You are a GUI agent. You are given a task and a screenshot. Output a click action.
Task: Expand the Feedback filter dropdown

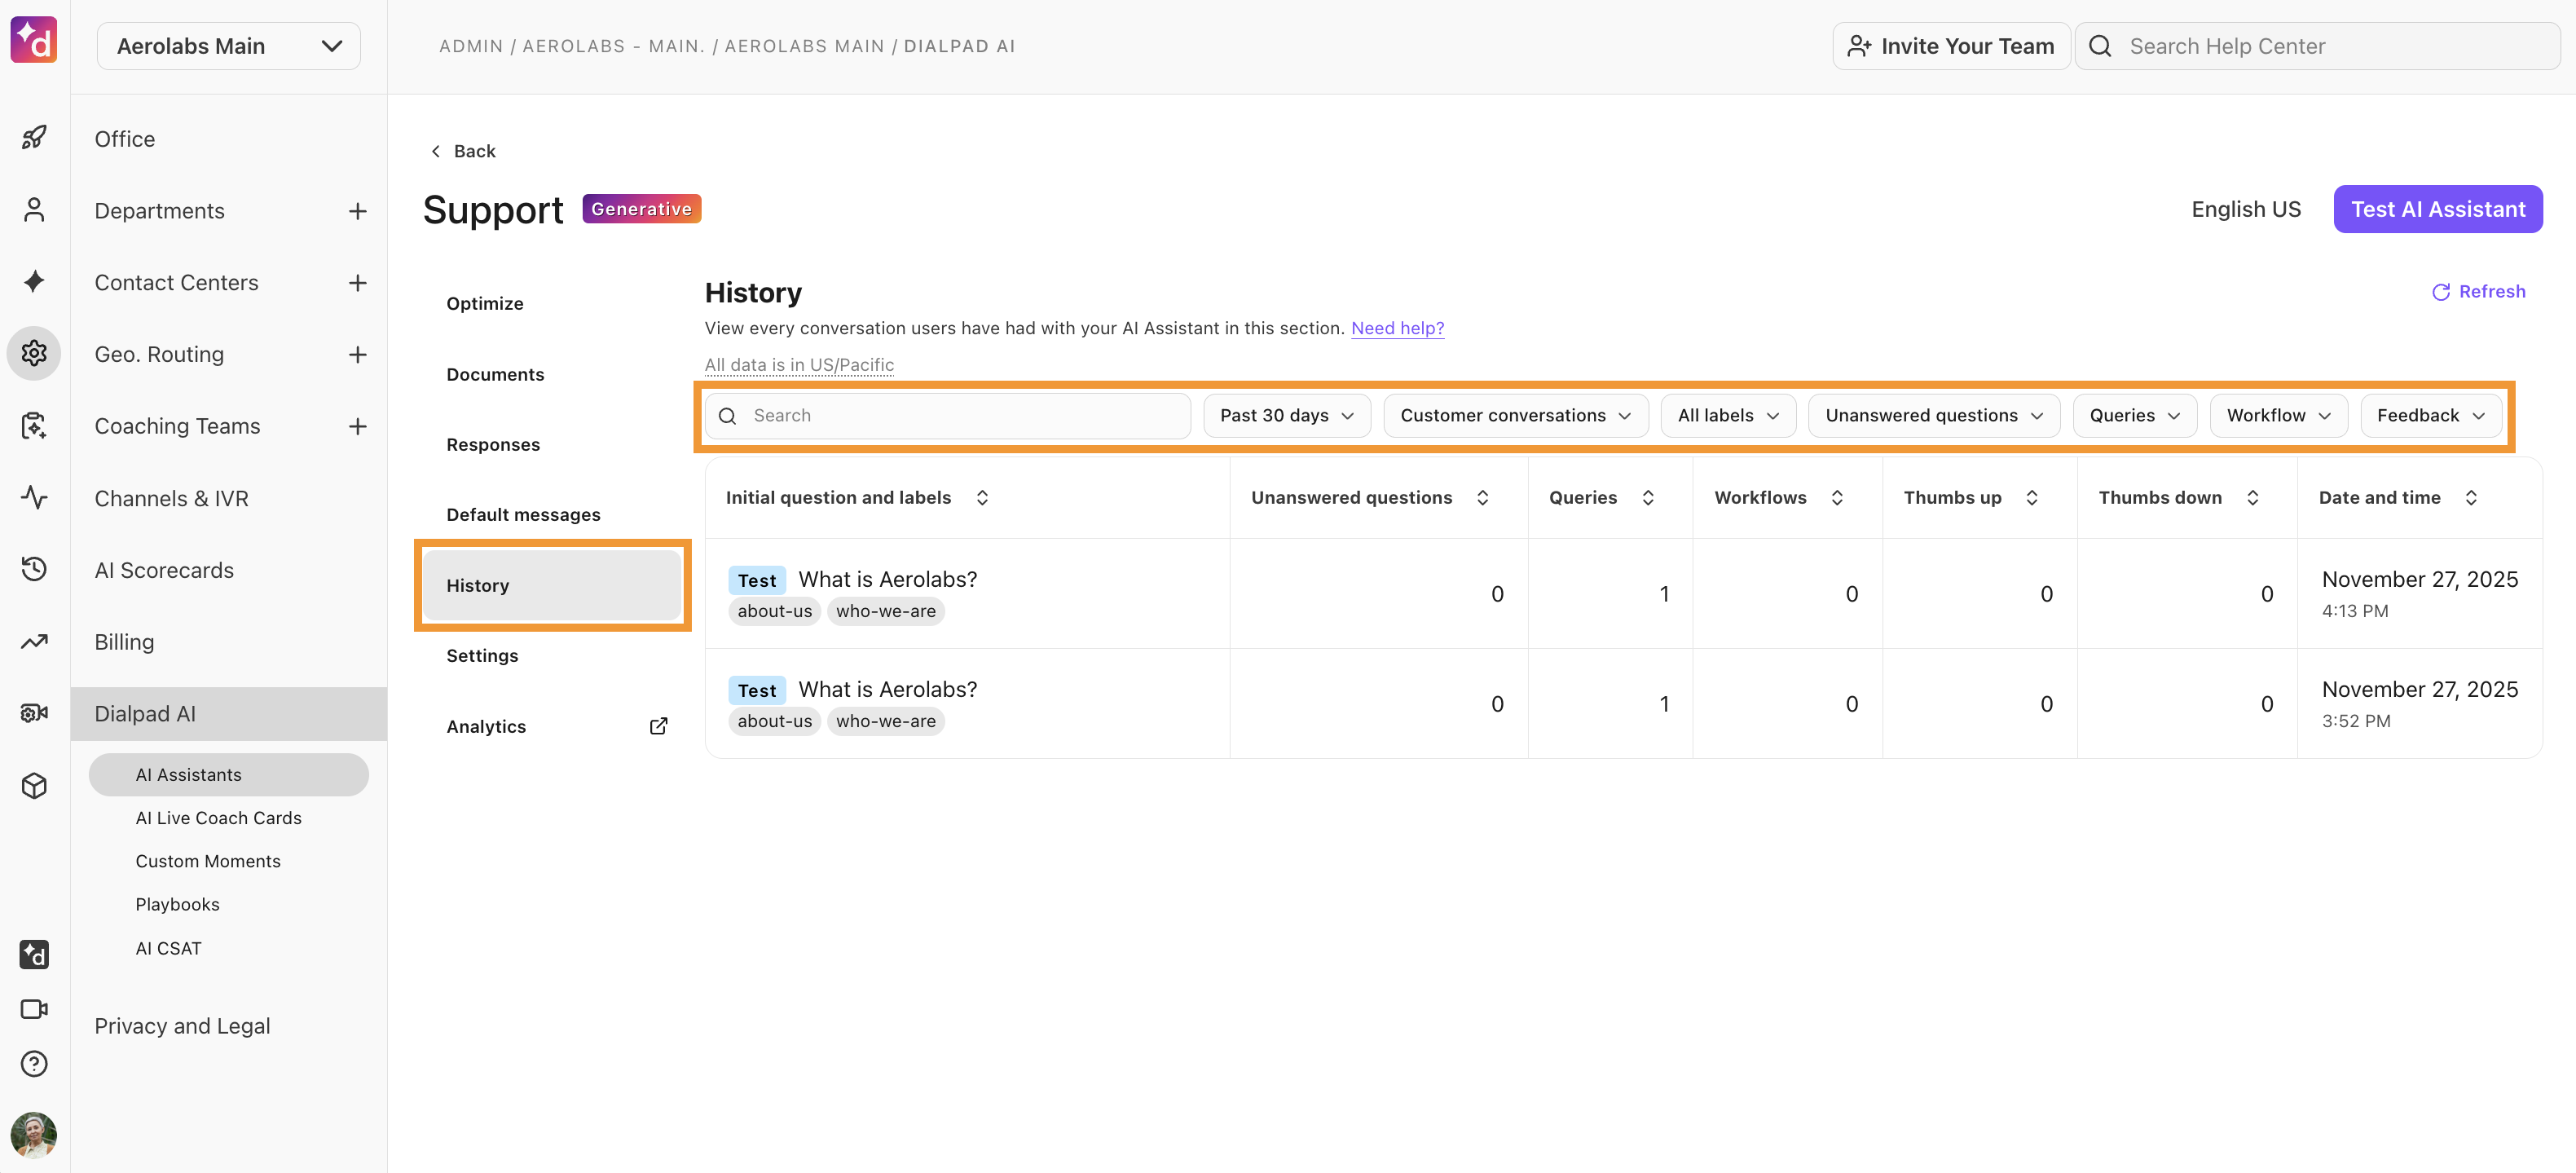point(2431,416)
